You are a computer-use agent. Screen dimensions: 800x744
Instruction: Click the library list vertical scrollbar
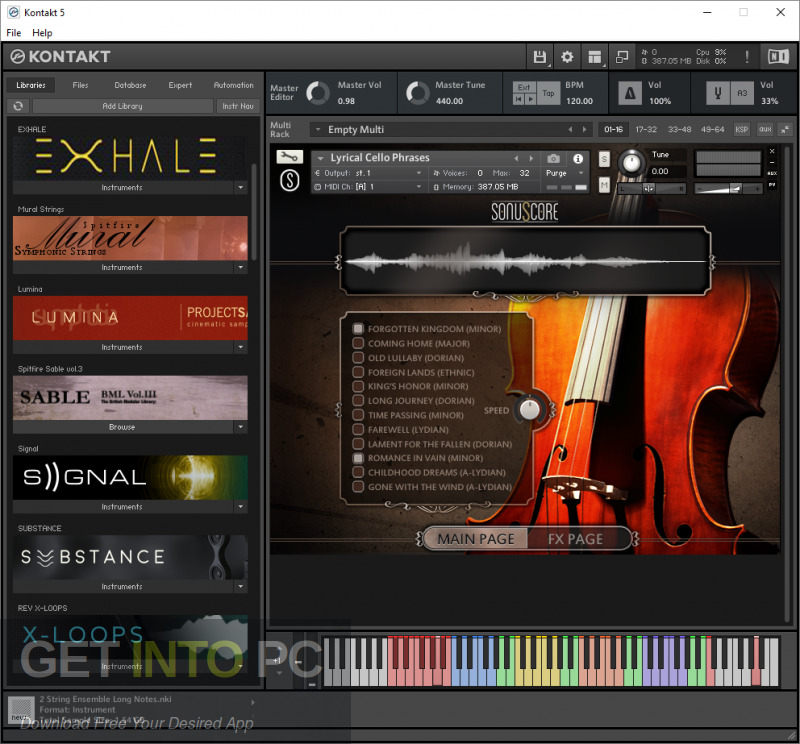pos(254,212)
